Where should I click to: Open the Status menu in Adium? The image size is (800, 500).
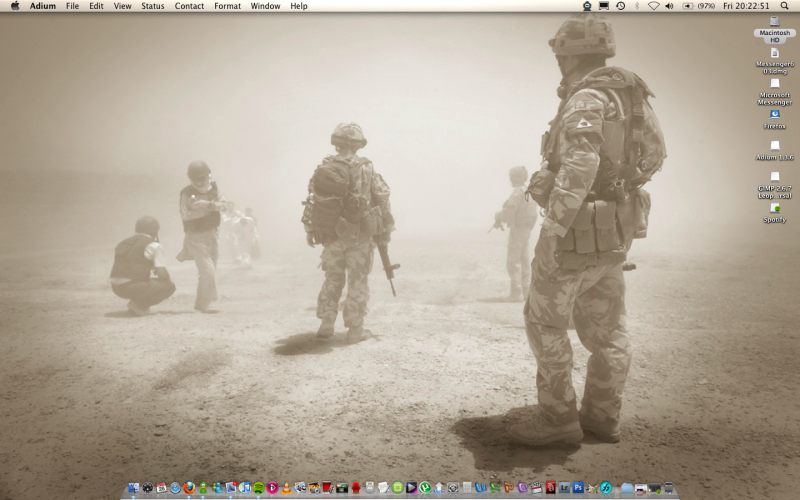[152, 6]
